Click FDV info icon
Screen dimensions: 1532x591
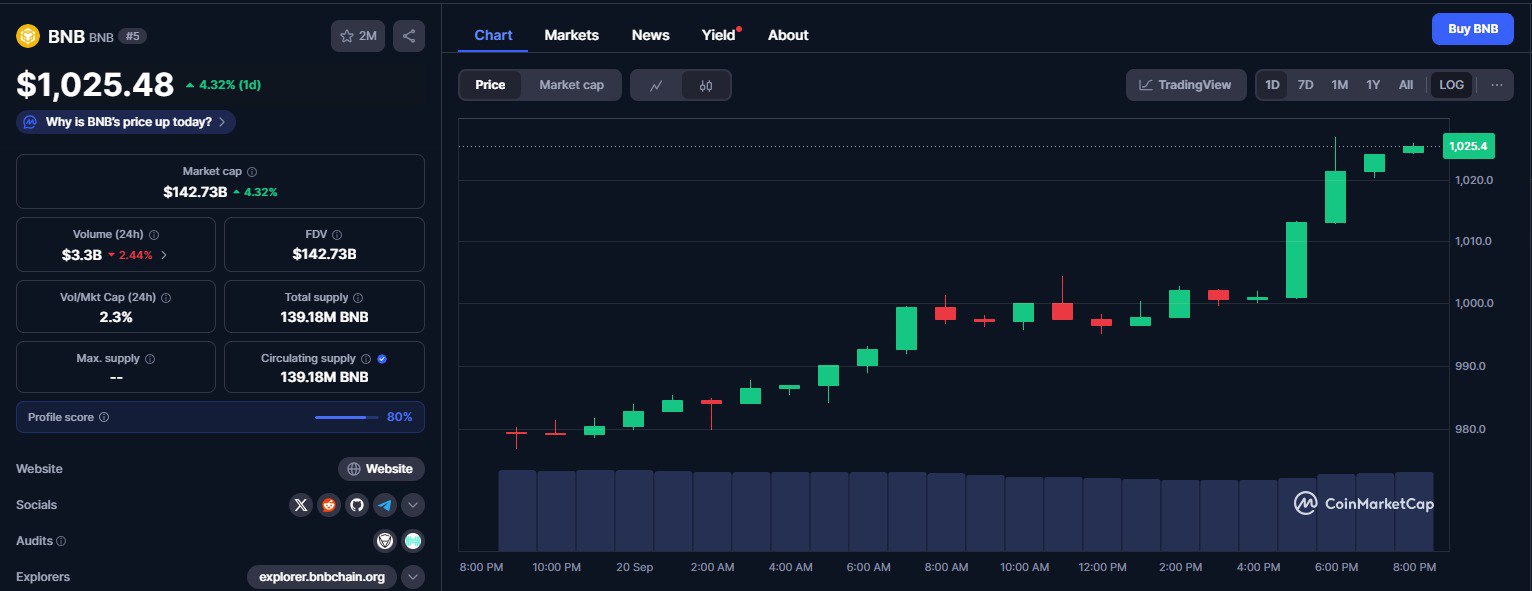[337, 234]
